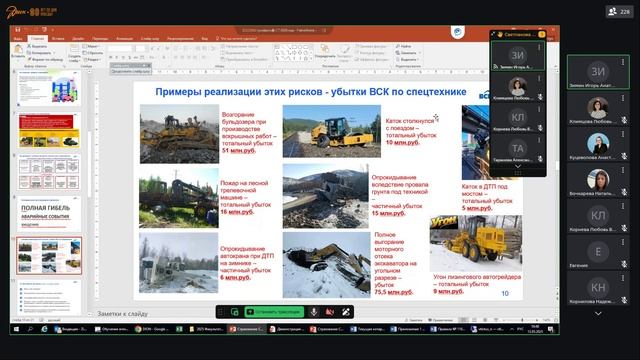The width and height of the screenshot is (640, 360).
Task: Open the participants count icon showing 228
Action: click(619, 11)
